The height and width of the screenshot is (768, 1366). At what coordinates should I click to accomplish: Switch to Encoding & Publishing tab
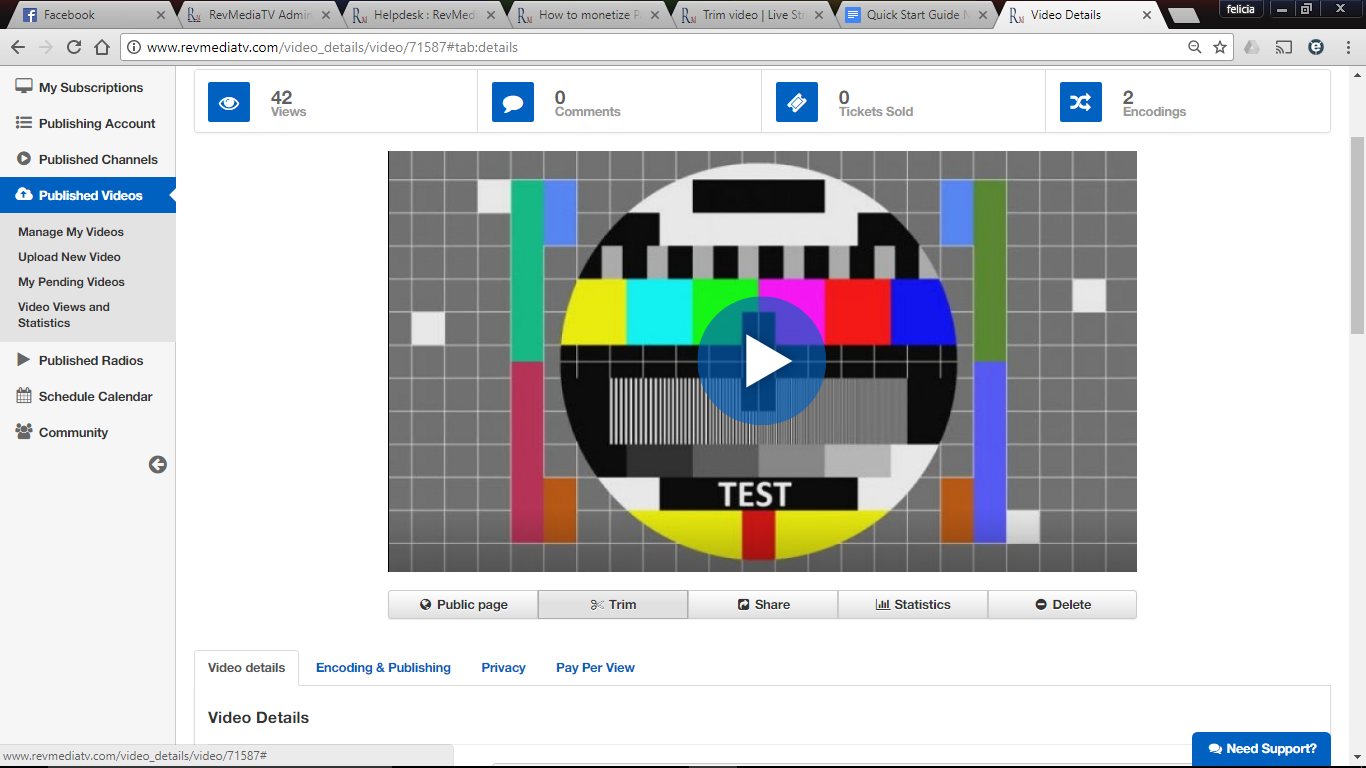tap(383, 668)
